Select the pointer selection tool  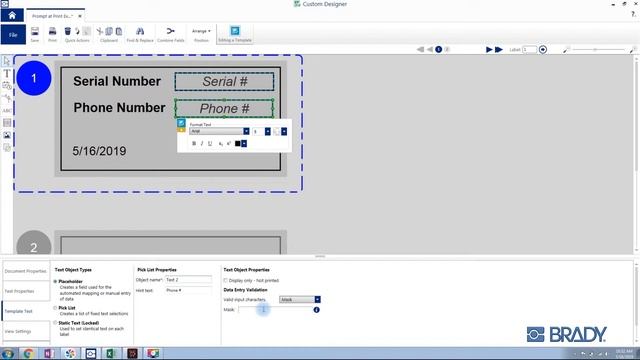[7, 61]
